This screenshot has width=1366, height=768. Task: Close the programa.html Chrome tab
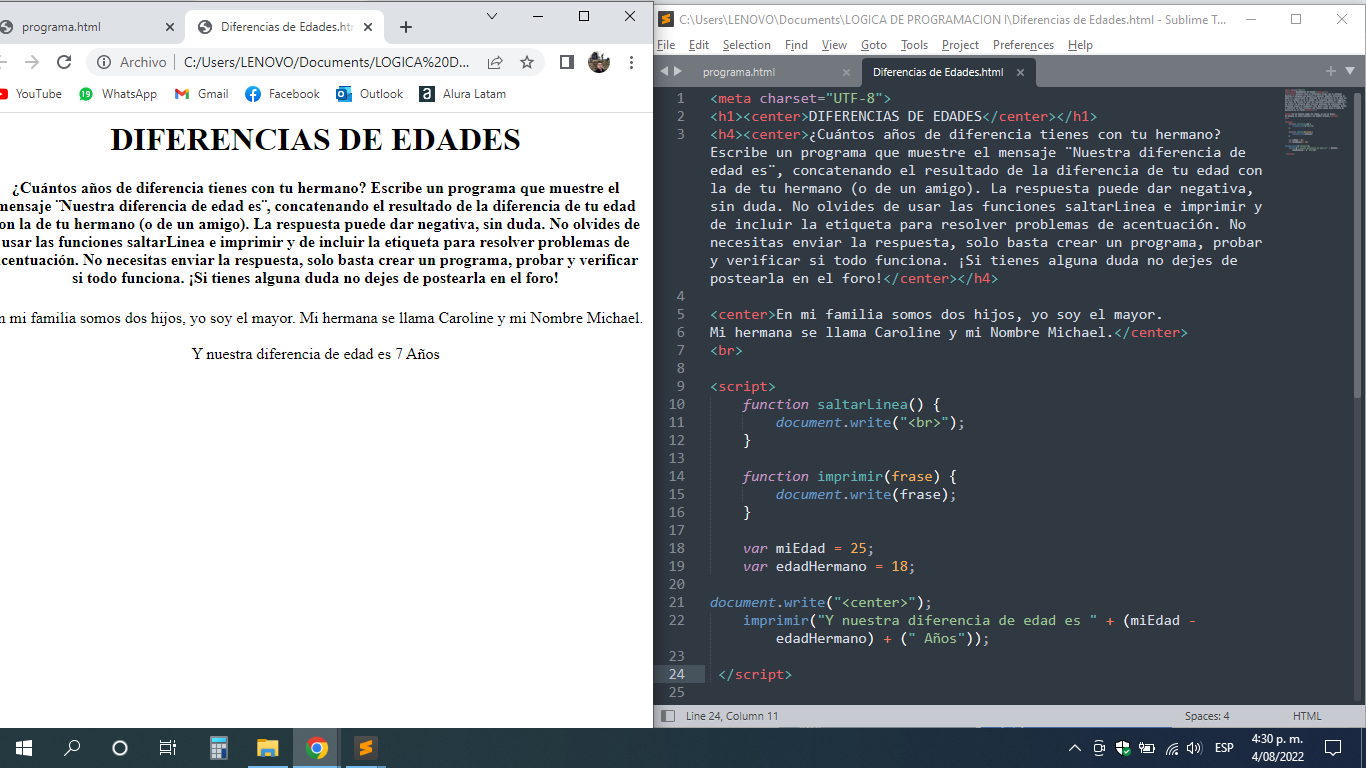169,27
